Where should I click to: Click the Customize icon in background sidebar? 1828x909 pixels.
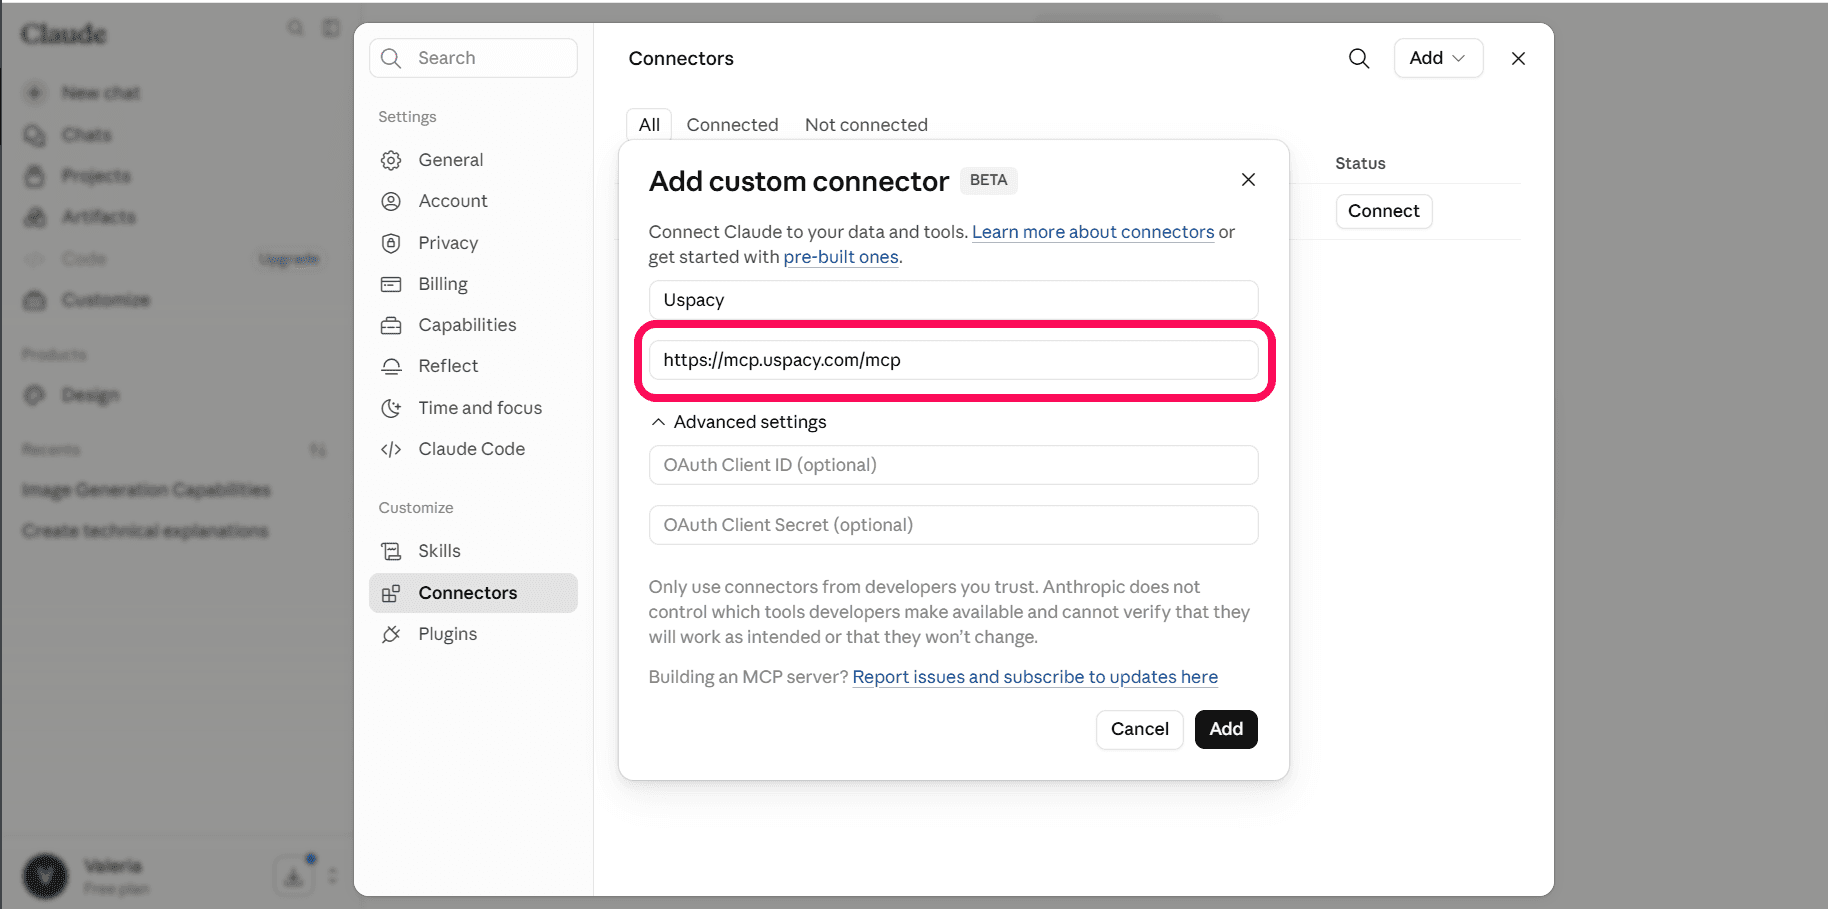pos(35,300)
